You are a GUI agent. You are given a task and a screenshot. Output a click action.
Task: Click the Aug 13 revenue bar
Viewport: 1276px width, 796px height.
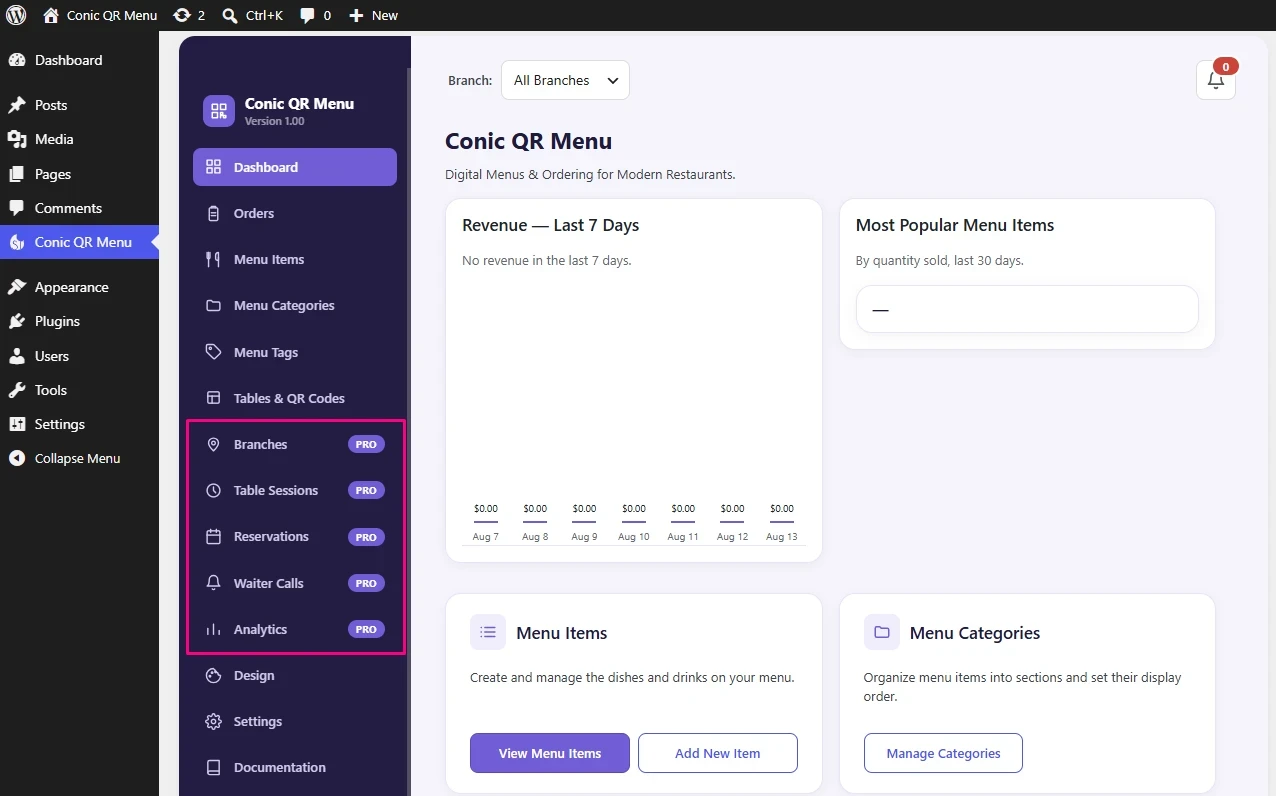(782, 521)
